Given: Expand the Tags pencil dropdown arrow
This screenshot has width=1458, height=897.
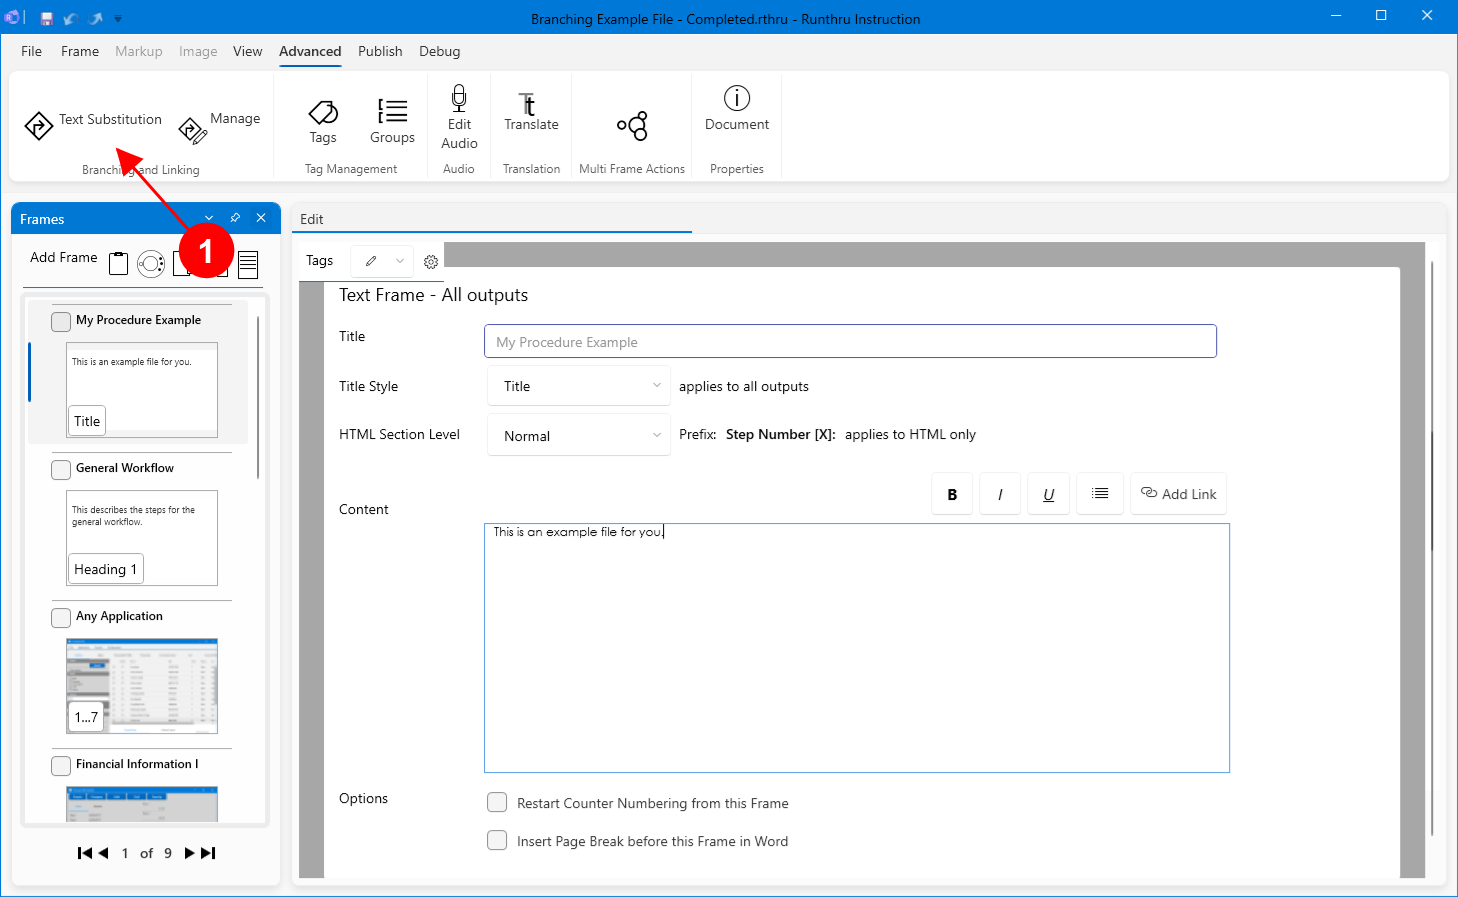Looking at the screenshot, I should pyautogui.click(x=400, y=261).
